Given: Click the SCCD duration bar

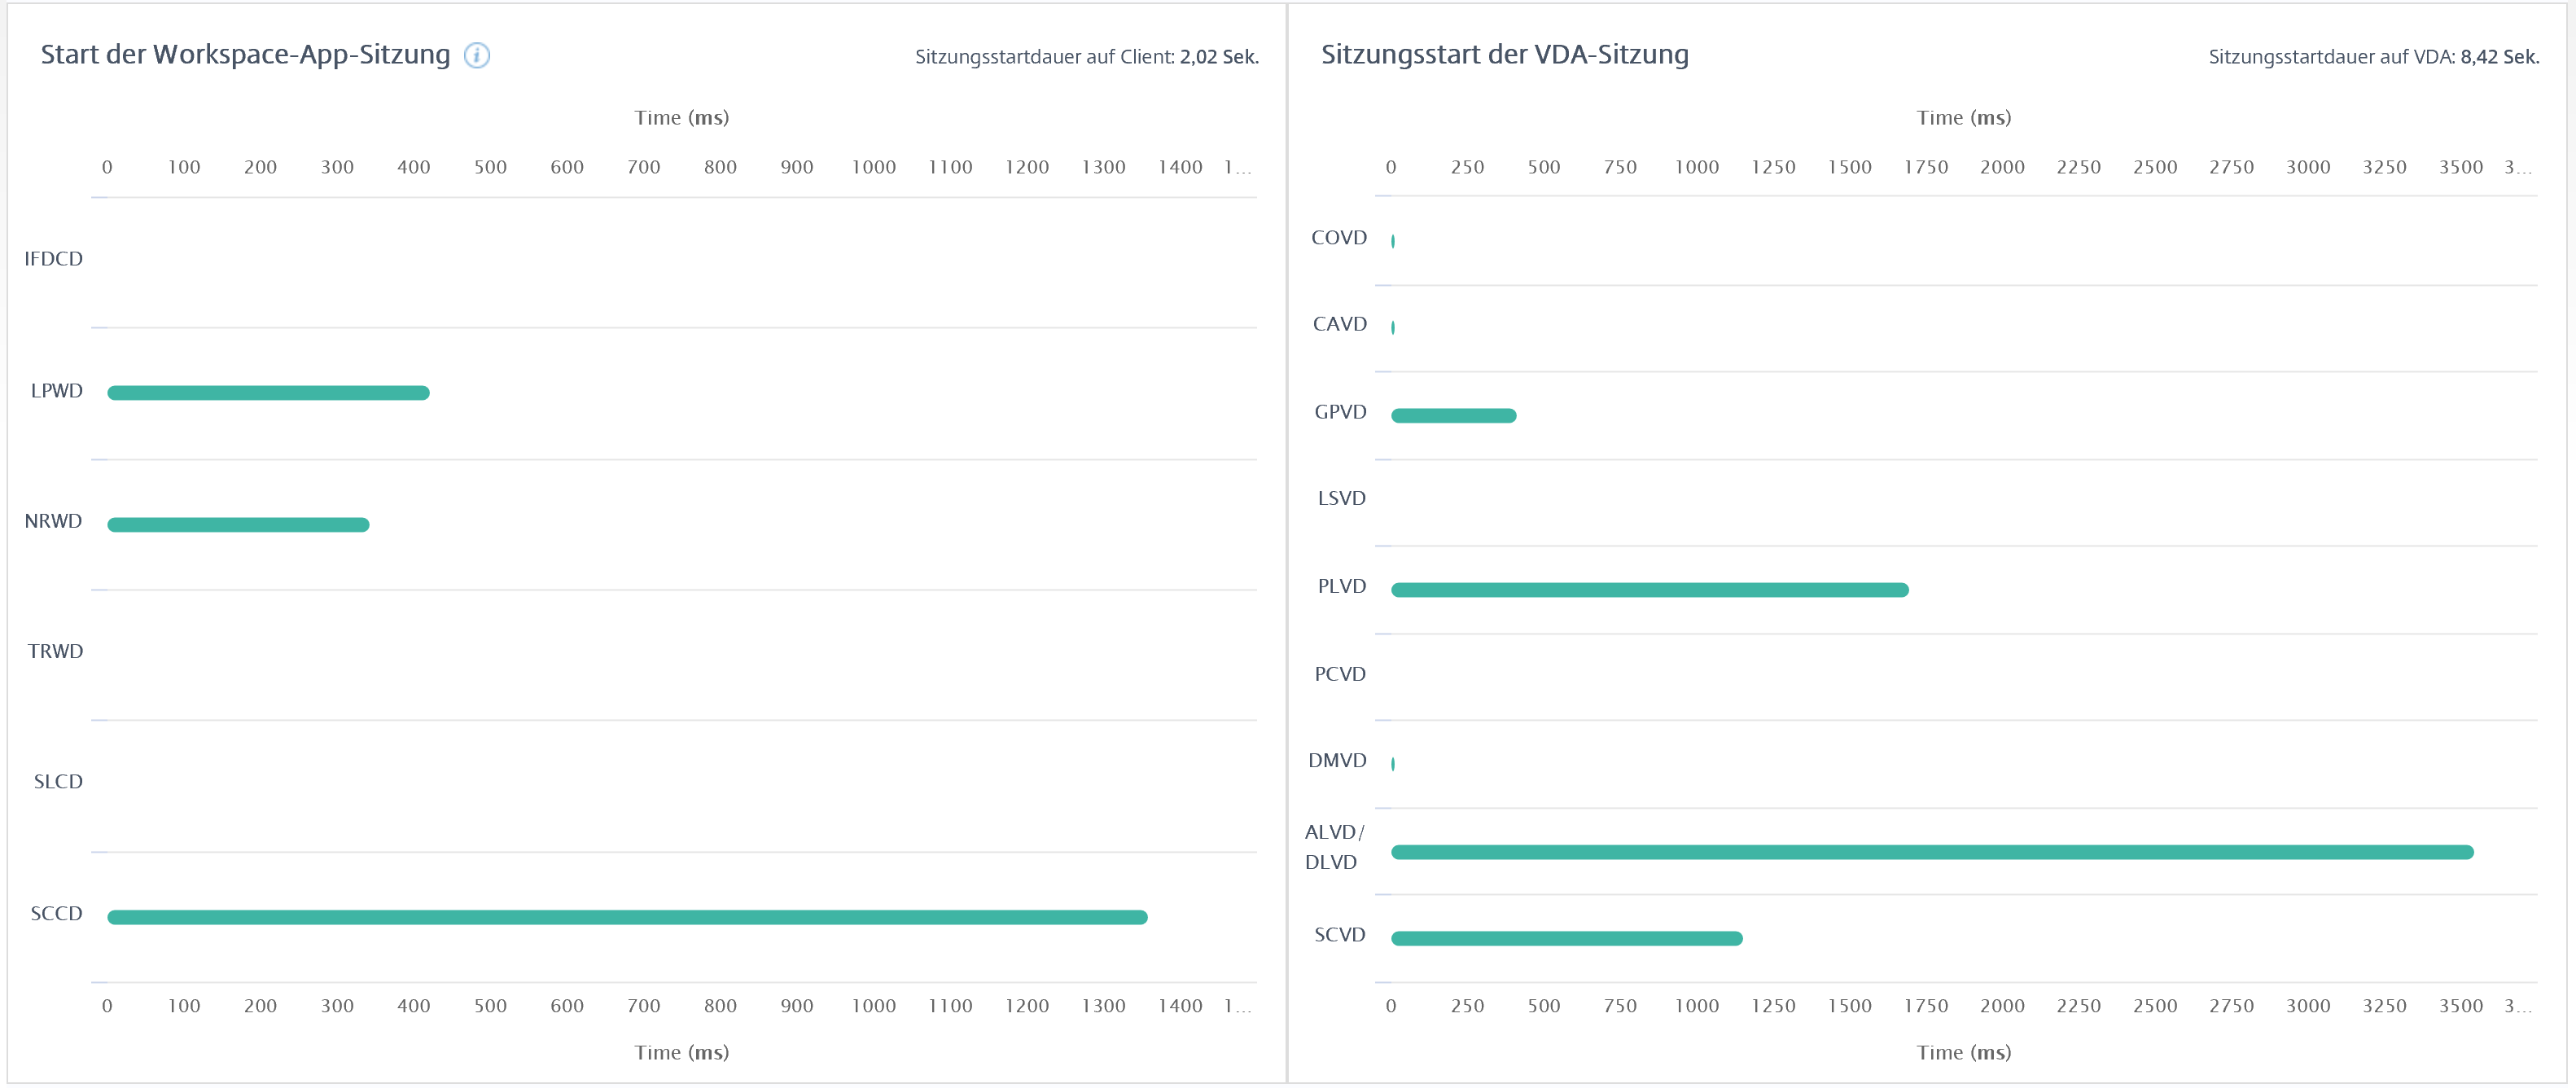Looking at the screenshot, I should (627, 917).
